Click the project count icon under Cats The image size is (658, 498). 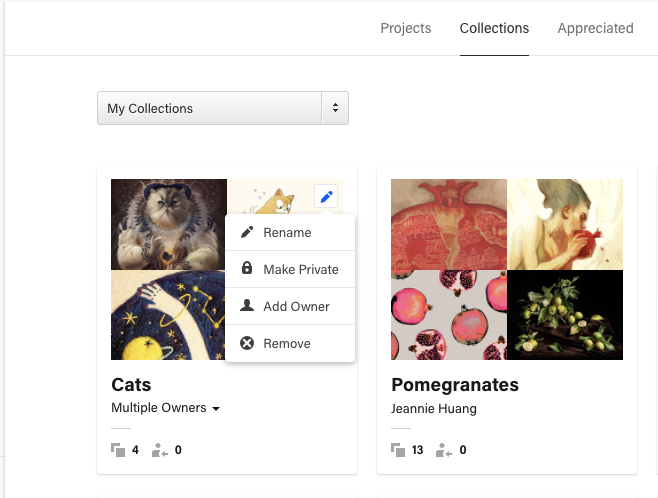[x=118, y=450]
